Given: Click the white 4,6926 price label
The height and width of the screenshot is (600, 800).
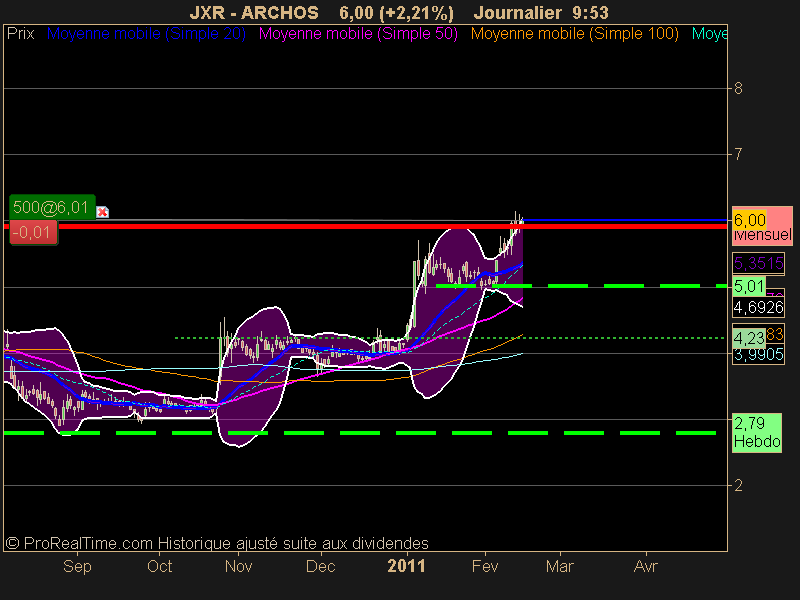Looking at the screenshot, I should (758, 307).
